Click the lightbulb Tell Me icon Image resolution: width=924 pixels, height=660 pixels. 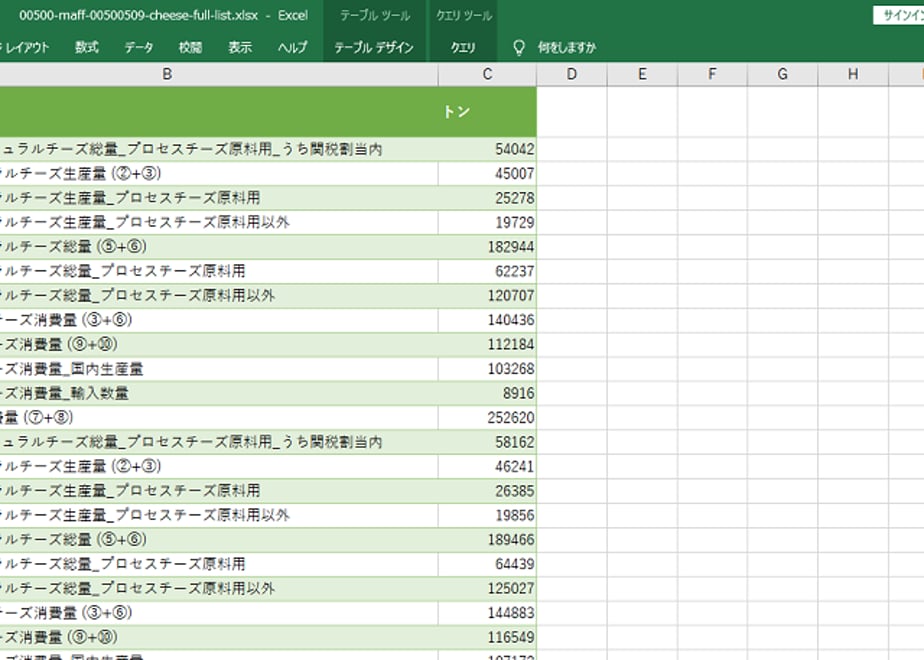pyautogui.click(x=519, y=48)
